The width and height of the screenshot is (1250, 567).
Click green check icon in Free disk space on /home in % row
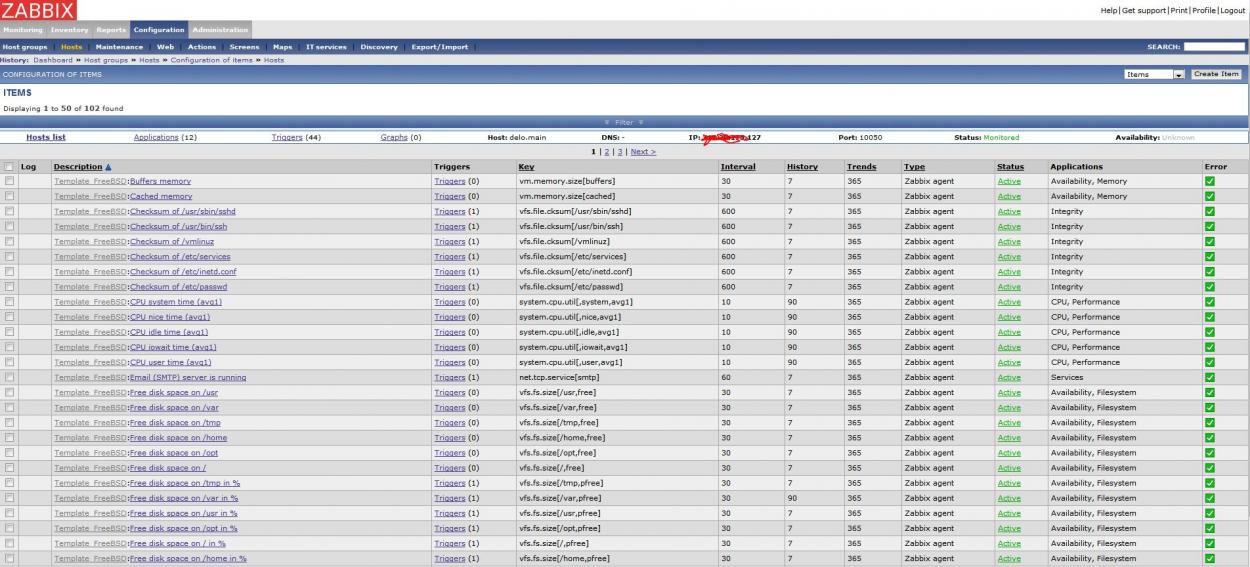point(1209,558)
